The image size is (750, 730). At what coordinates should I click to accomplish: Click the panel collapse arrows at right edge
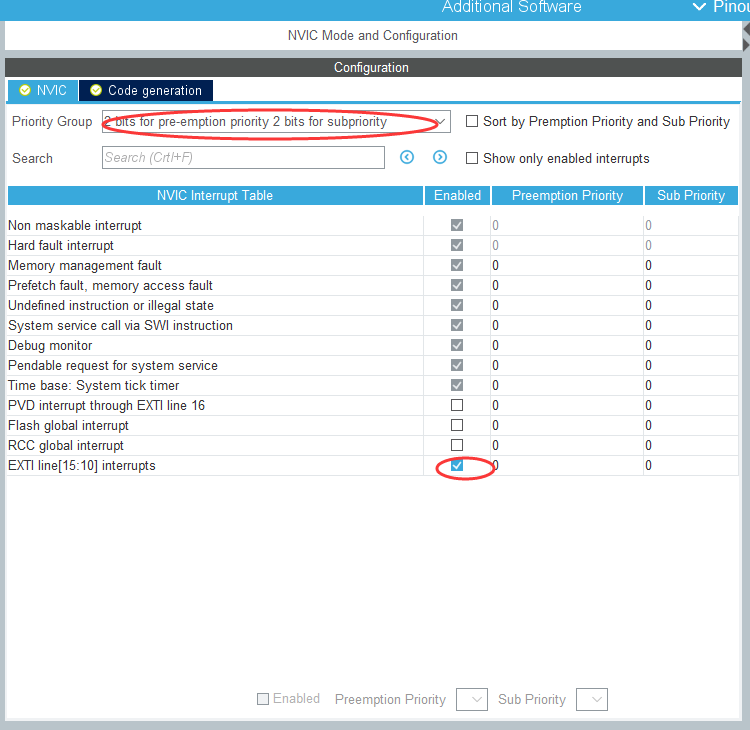pos(746,37)
